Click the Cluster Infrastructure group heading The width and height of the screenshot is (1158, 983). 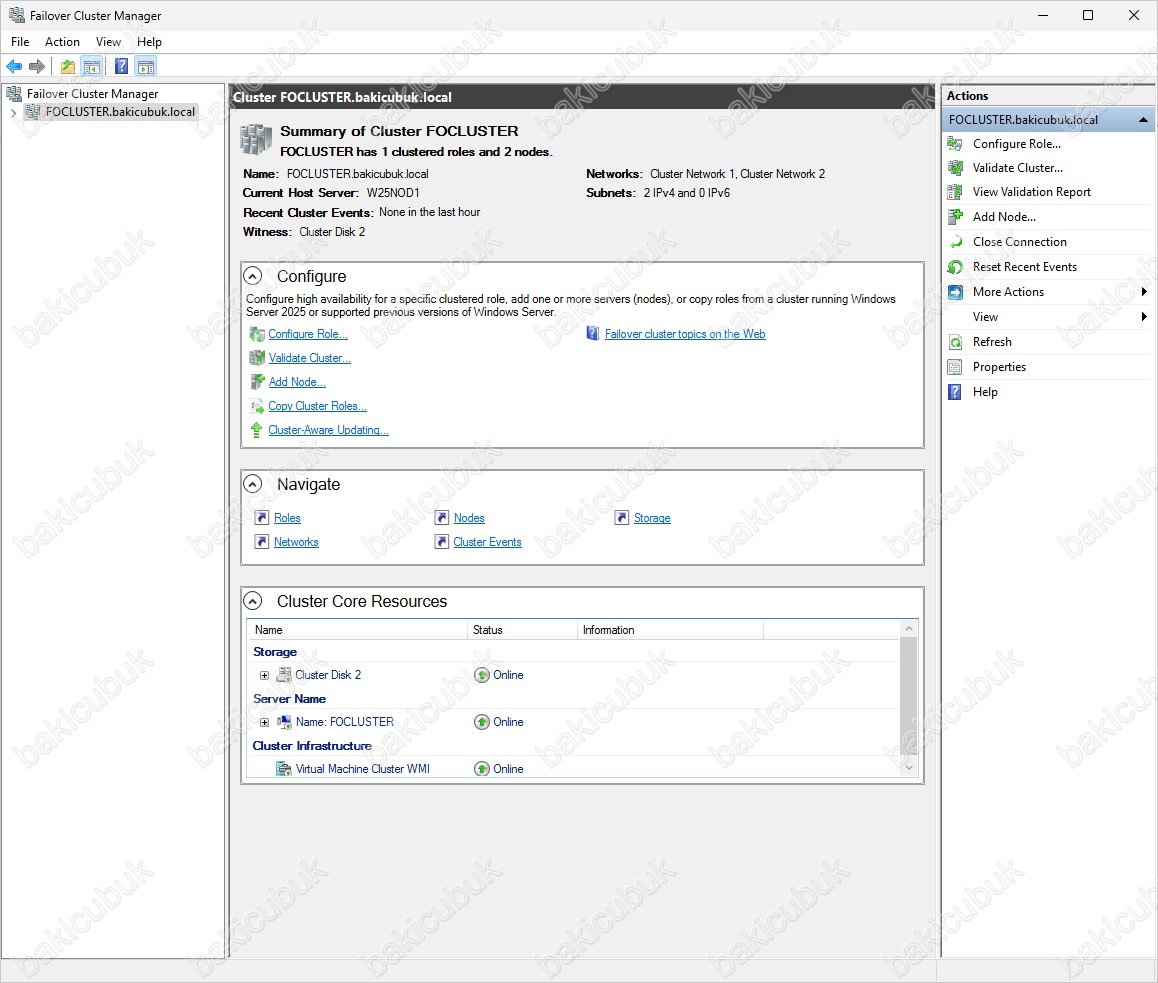pos(312,746)
